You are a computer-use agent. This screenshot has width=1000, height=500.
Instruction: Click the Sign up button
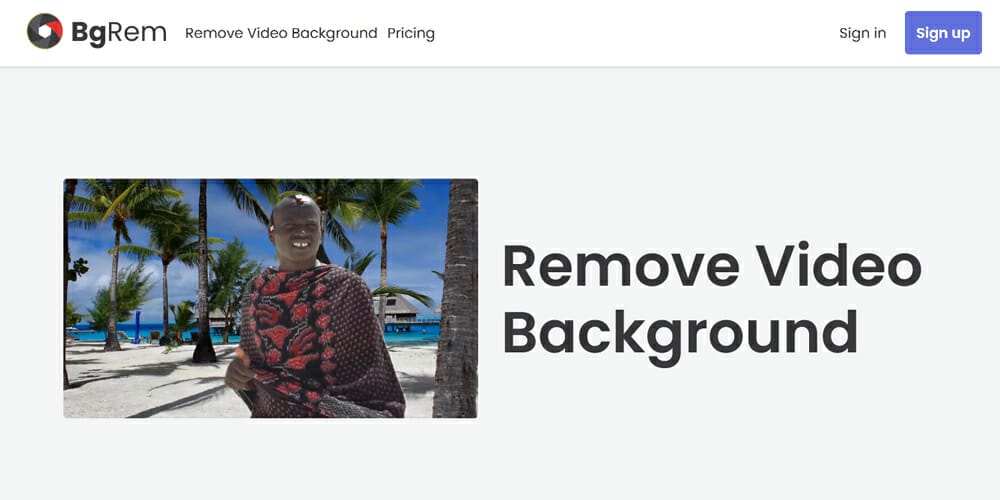click(x=943, y=33)
